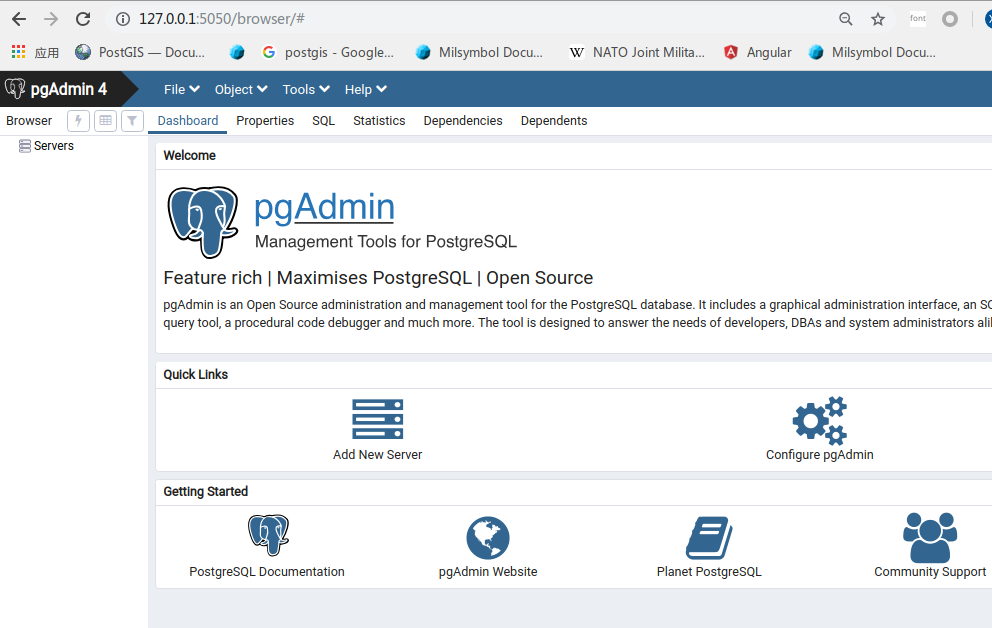Open the NATO Joint Military bookmark
992x628 pixels.
point(636,52)
